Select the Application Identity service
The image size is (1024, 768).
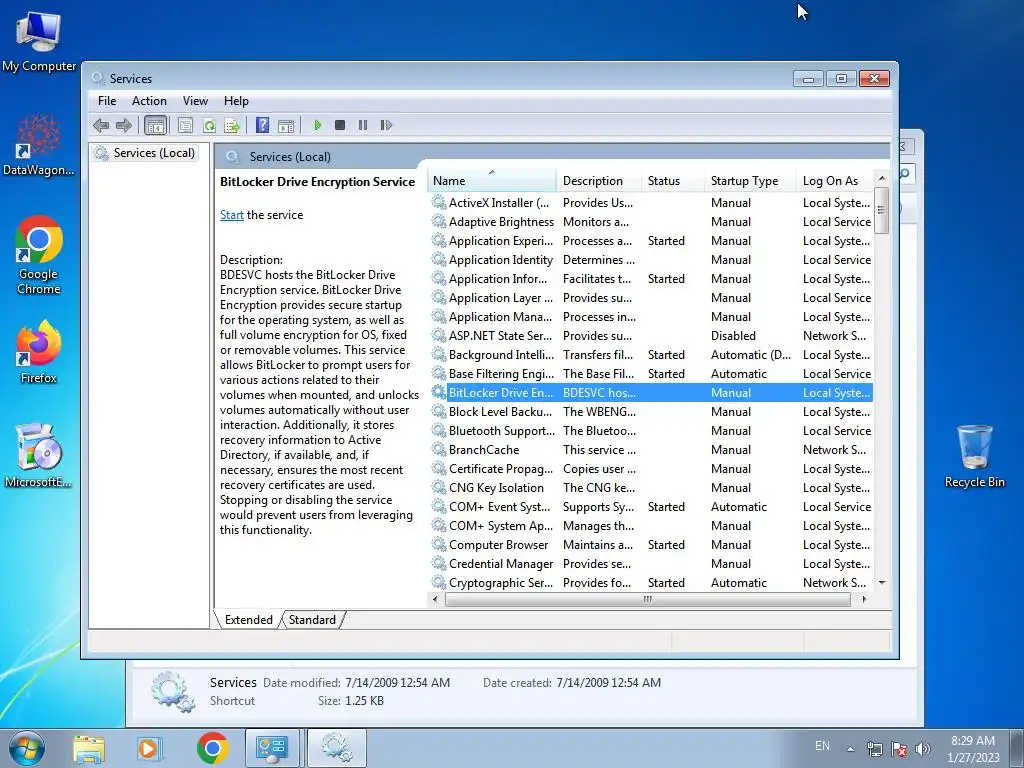pyautogui.click(x=651, y=260)
